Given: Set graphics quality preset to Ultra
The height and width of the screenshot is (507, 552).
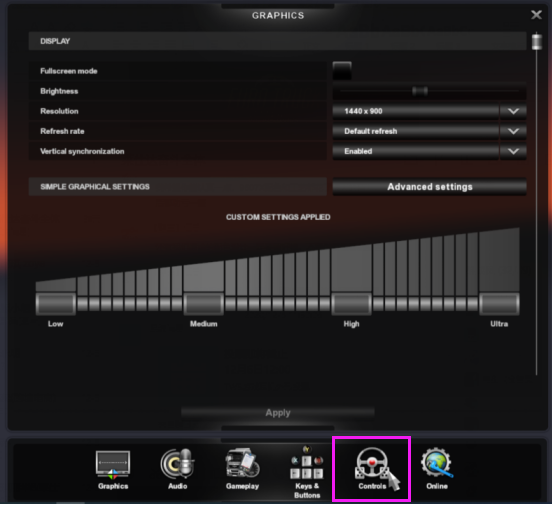Looking at the screenshot, I should (499, 303).
